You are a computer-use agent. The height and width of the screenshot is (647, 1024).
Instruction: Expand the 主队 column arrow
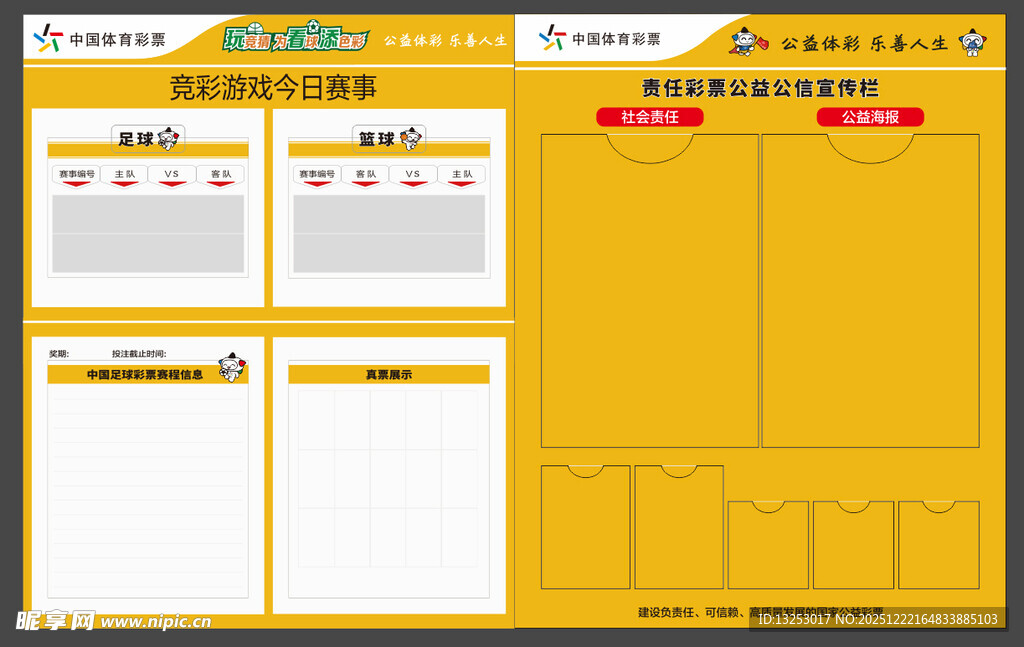point(123,182)
